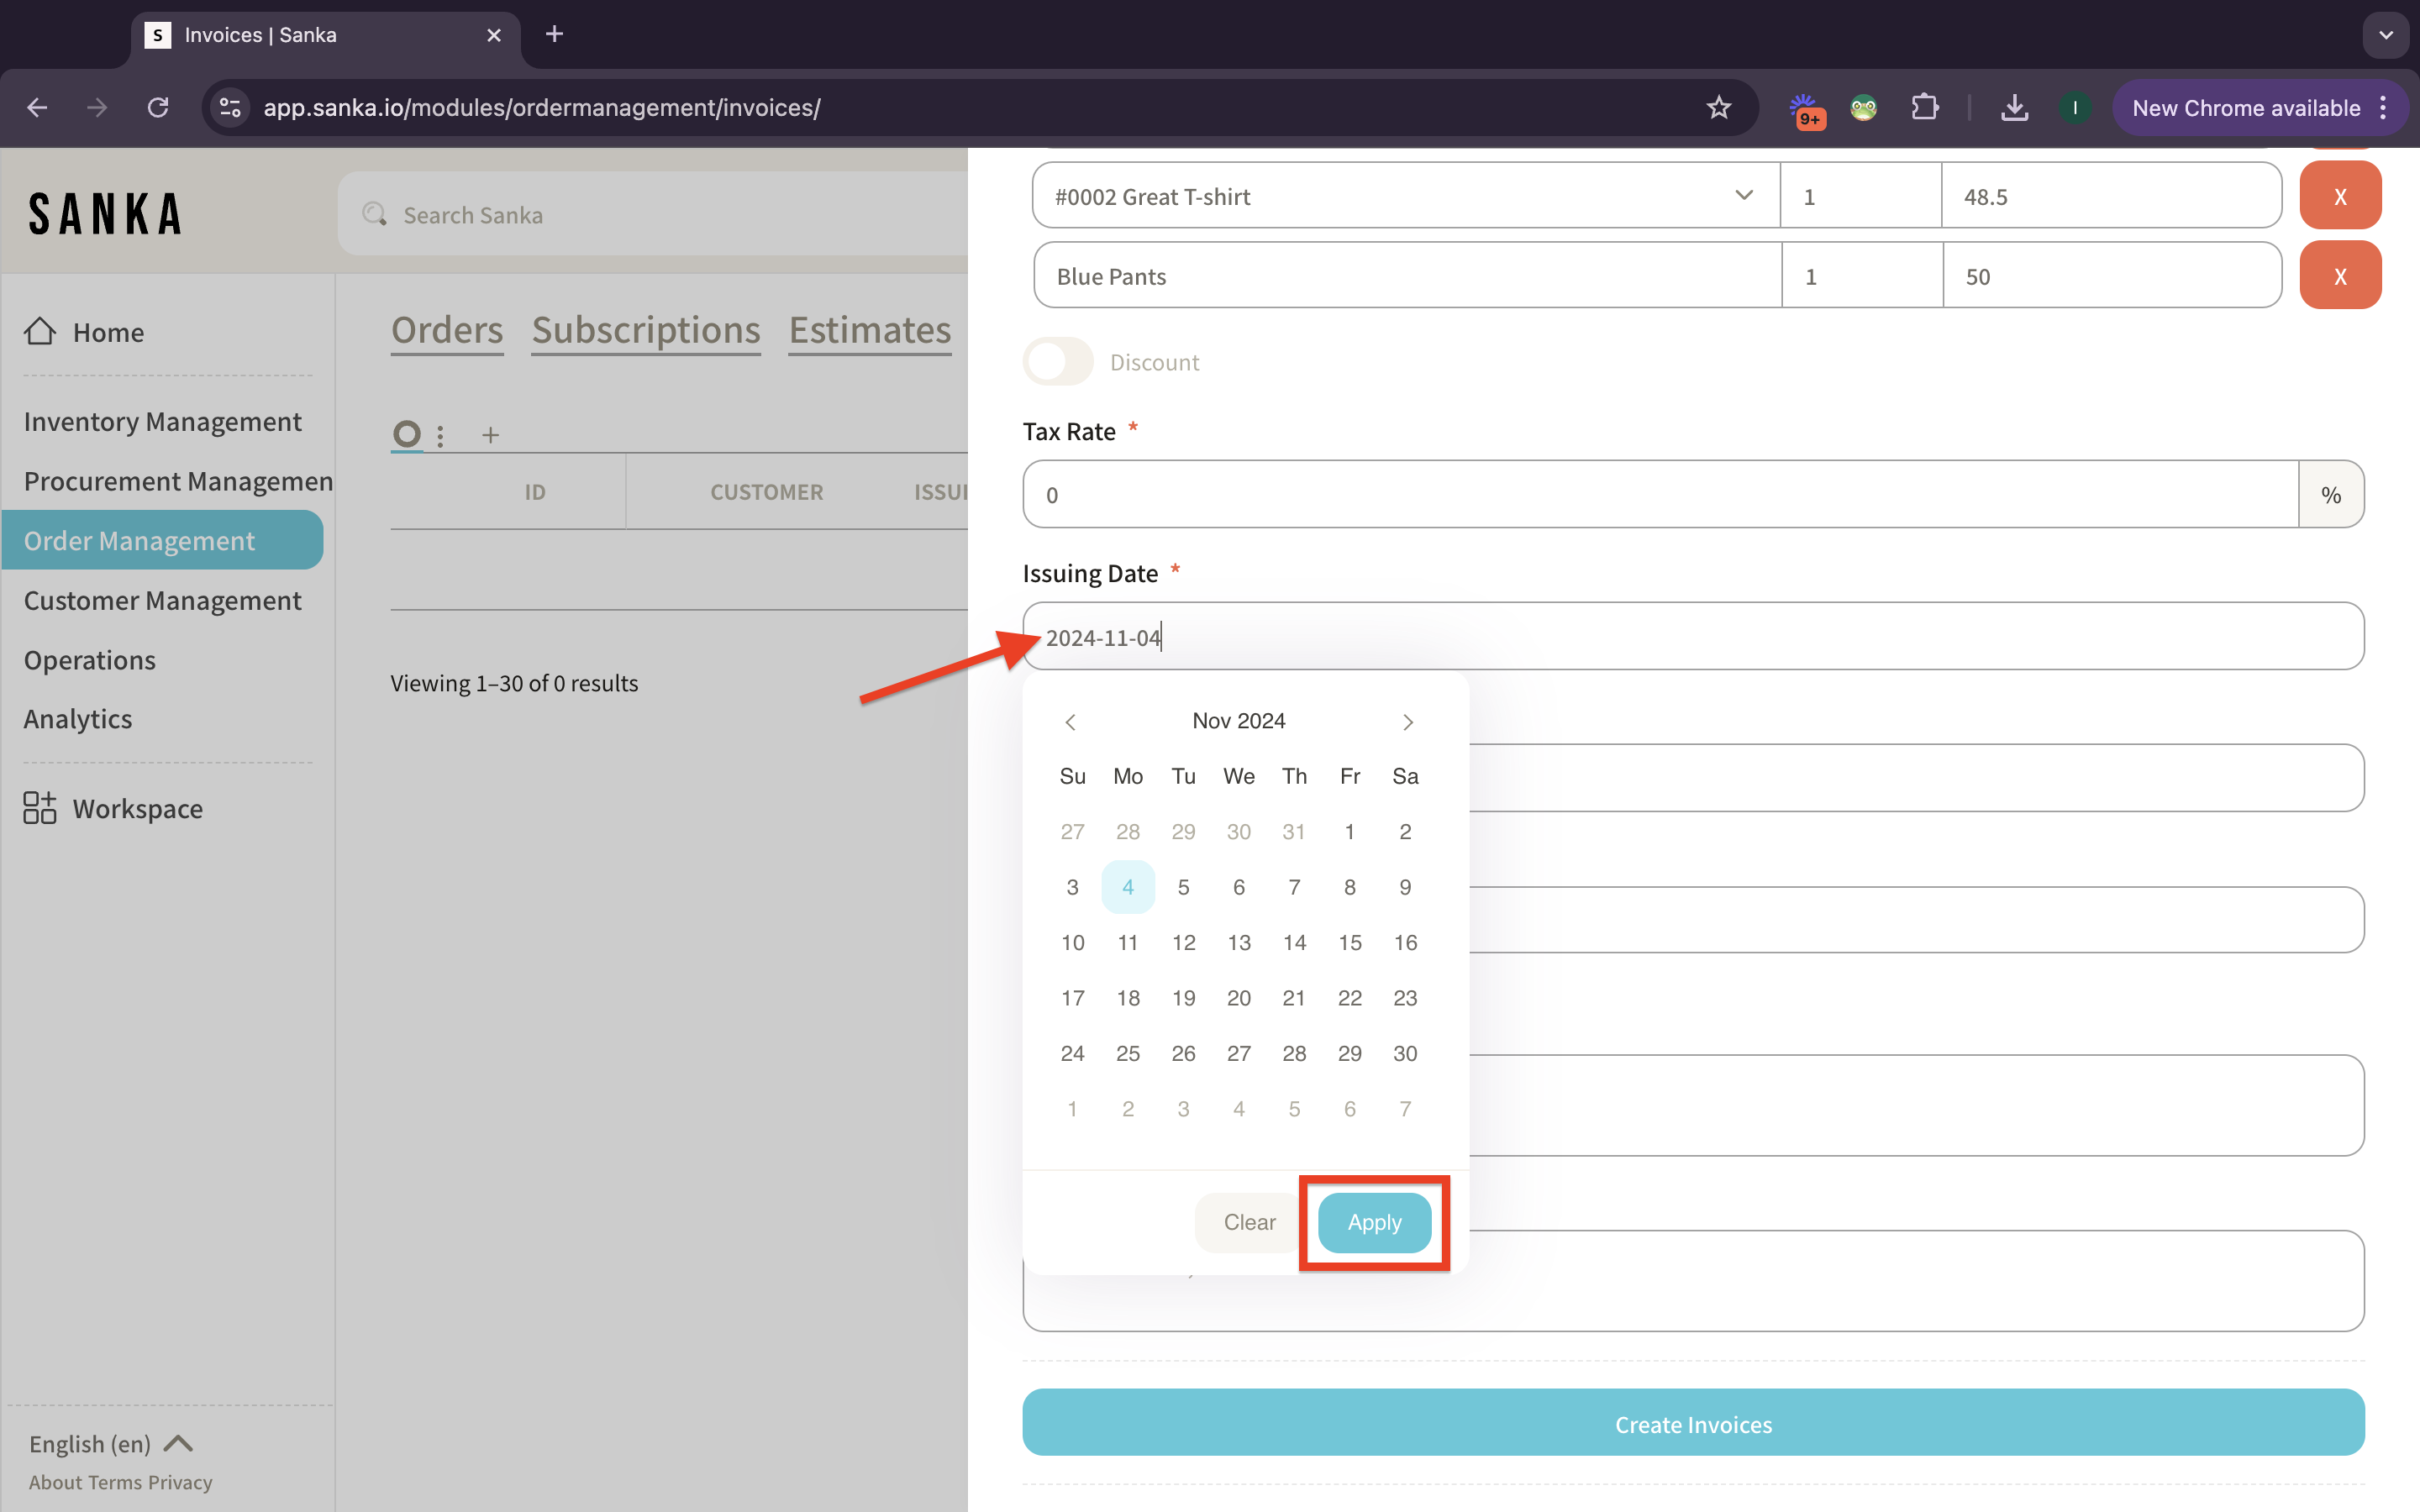
Task: Open Workspace section
Action: click(136, 808)
